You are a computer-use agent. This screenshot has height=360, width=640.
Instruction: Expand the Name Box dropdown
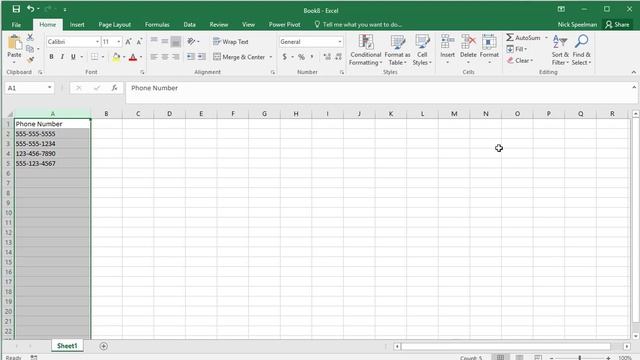click(x=49, y=88)
